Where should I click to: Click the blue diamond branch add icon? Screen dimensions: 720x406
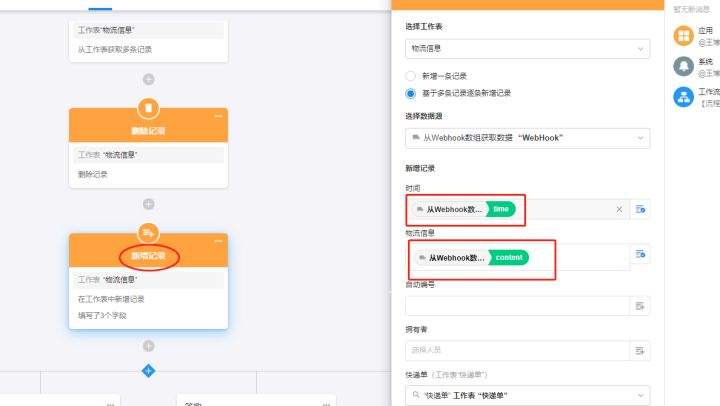(x=148, y=371)
